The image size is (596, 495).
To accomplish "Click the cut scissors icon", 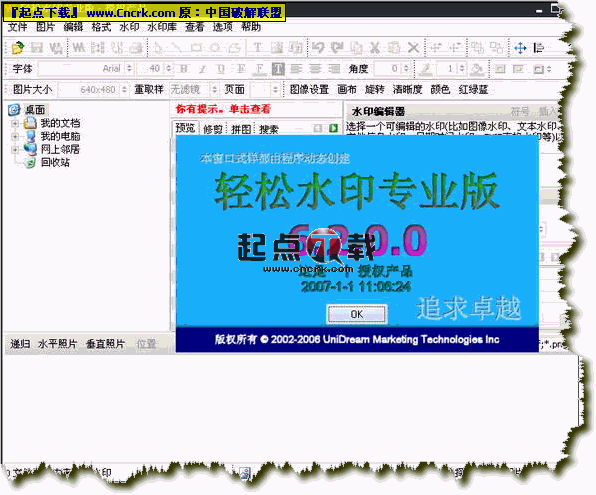I will point(375,48).
